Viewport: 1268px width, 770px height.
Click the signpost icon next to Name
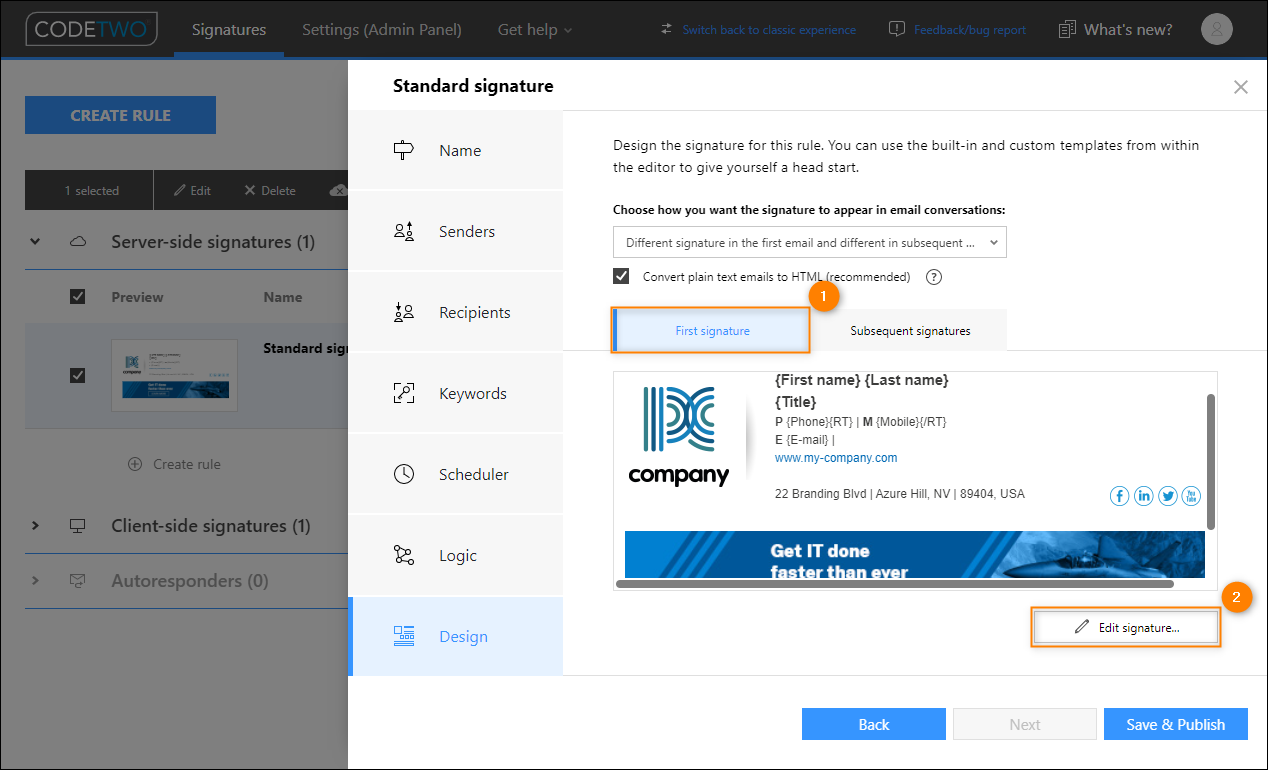pos(404,151)
